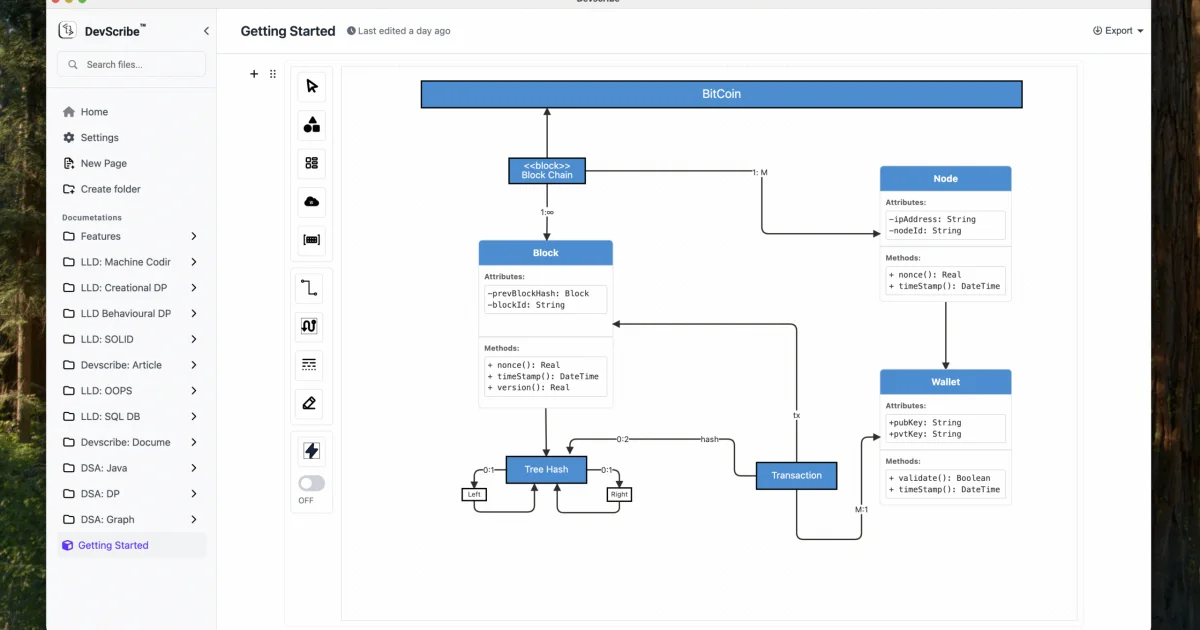Open the components grid tool
The image size is (1200, 630).
click(x=311, y=163)
